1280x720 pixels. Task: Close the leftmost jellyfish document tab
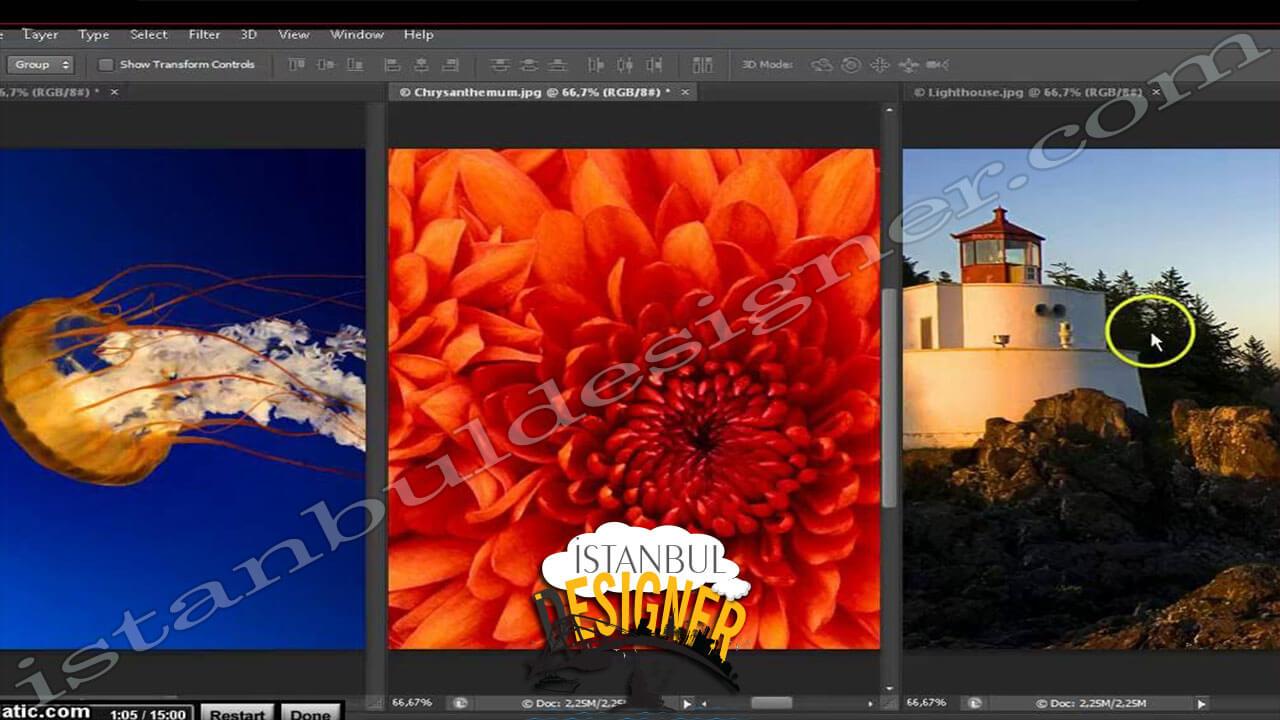(x=114, y=92)
